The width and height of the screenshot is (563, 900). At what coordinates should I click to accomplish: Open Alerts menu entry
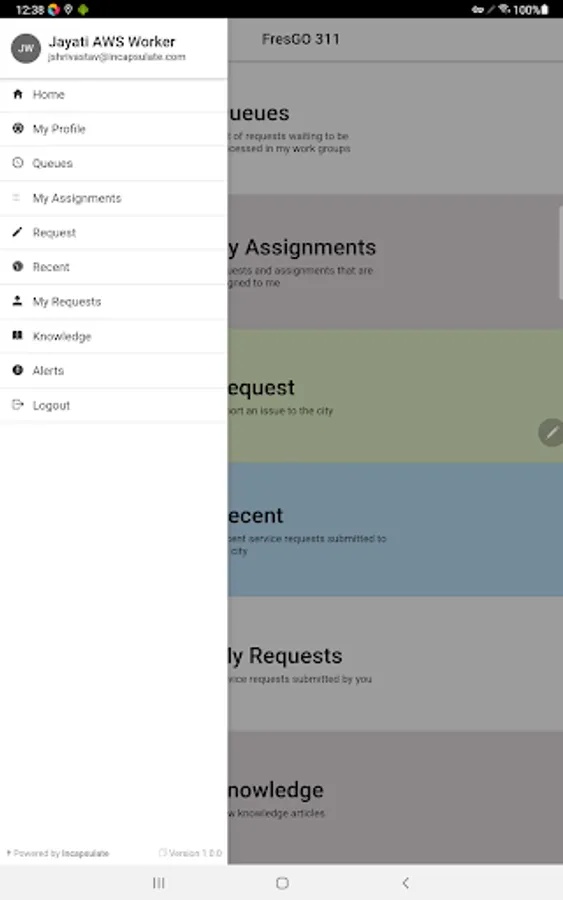(x=114, y=370)
